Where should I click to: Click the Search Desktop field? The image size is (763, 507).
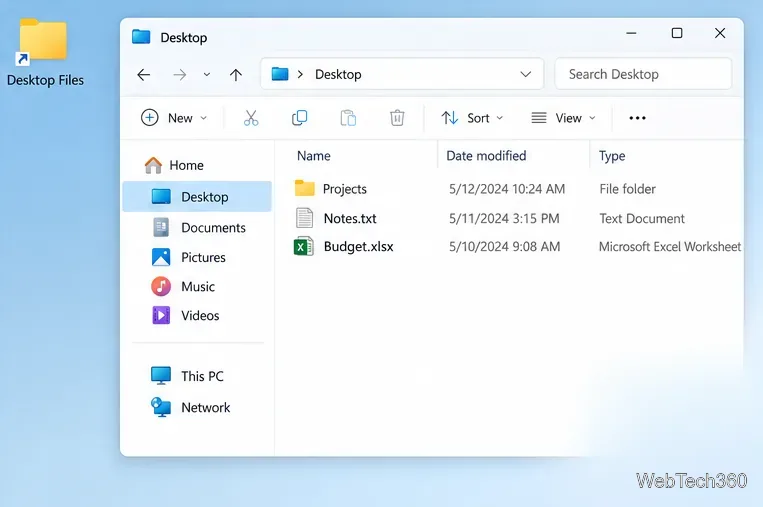[643, 74]
